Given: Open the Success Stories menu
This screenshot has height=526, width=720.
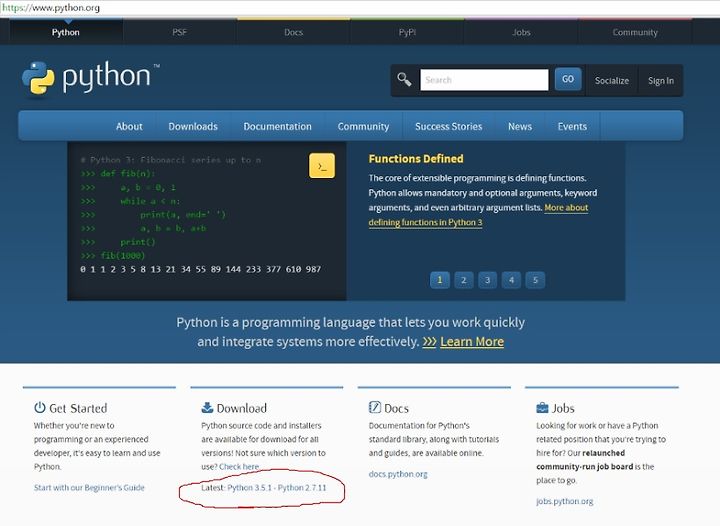Looking at the screenshot, I should 449,126.
